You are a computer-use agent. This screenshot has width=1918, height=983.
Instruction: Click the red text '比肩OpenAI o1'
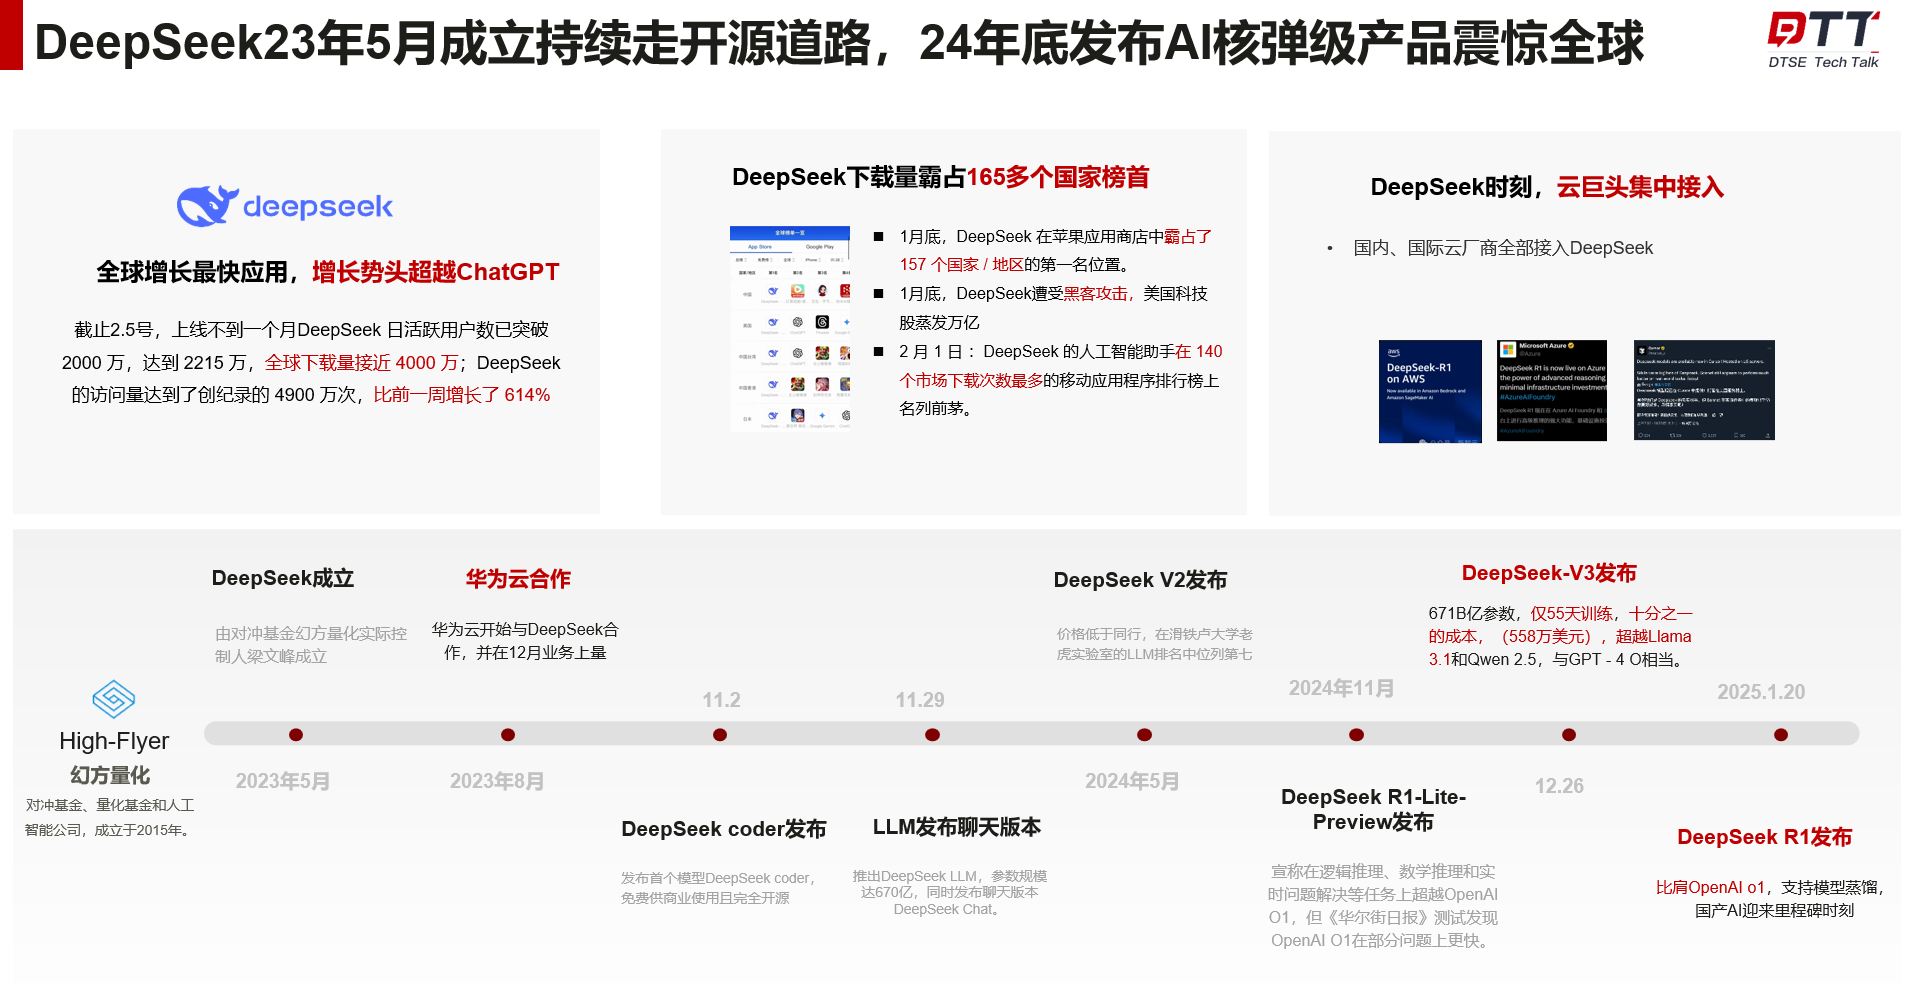pyautogui.click(x=1710, y=887)
